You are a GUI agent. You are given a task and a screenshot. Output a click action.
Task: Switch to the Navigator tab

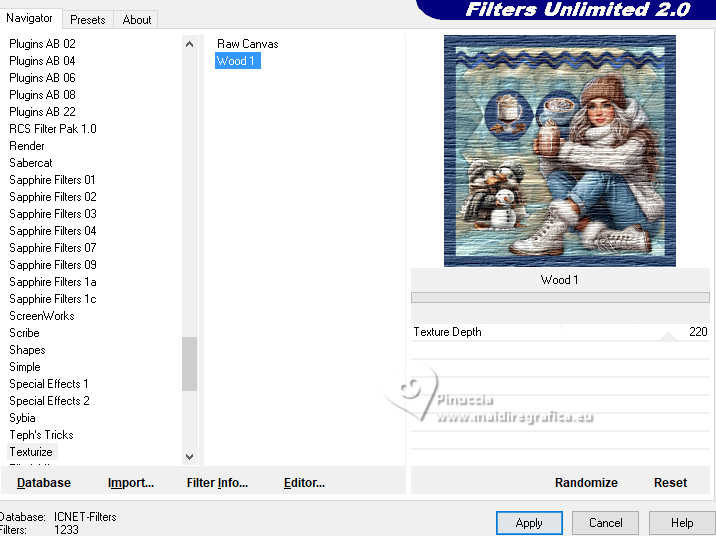(29, 18)
